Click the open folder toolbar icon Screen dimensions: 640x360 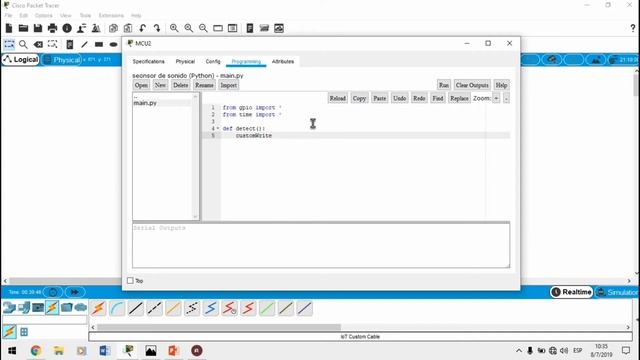coord(23,28)
